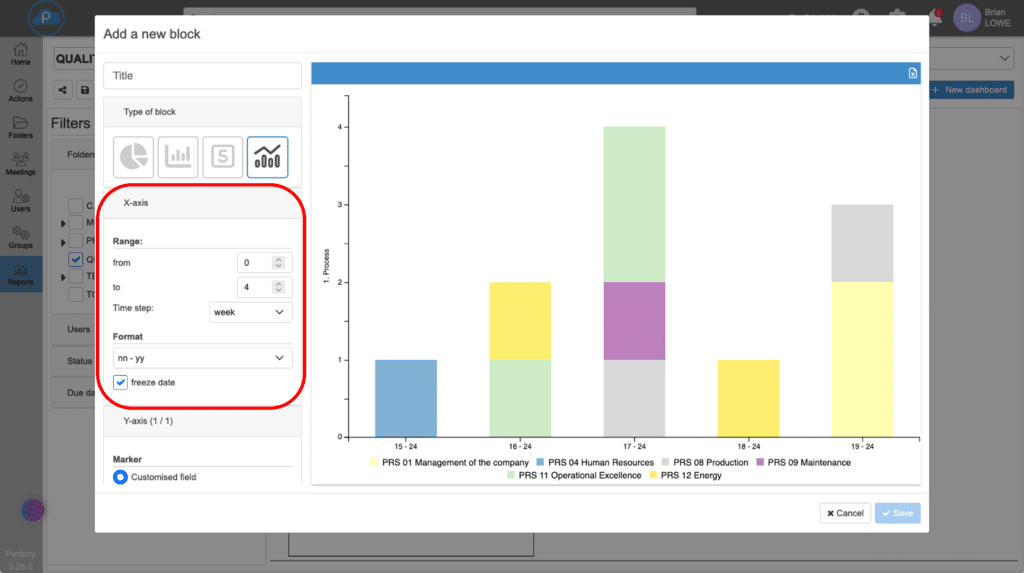
Task: Select the Customised field radio button
Action: (x=120, y=477)
